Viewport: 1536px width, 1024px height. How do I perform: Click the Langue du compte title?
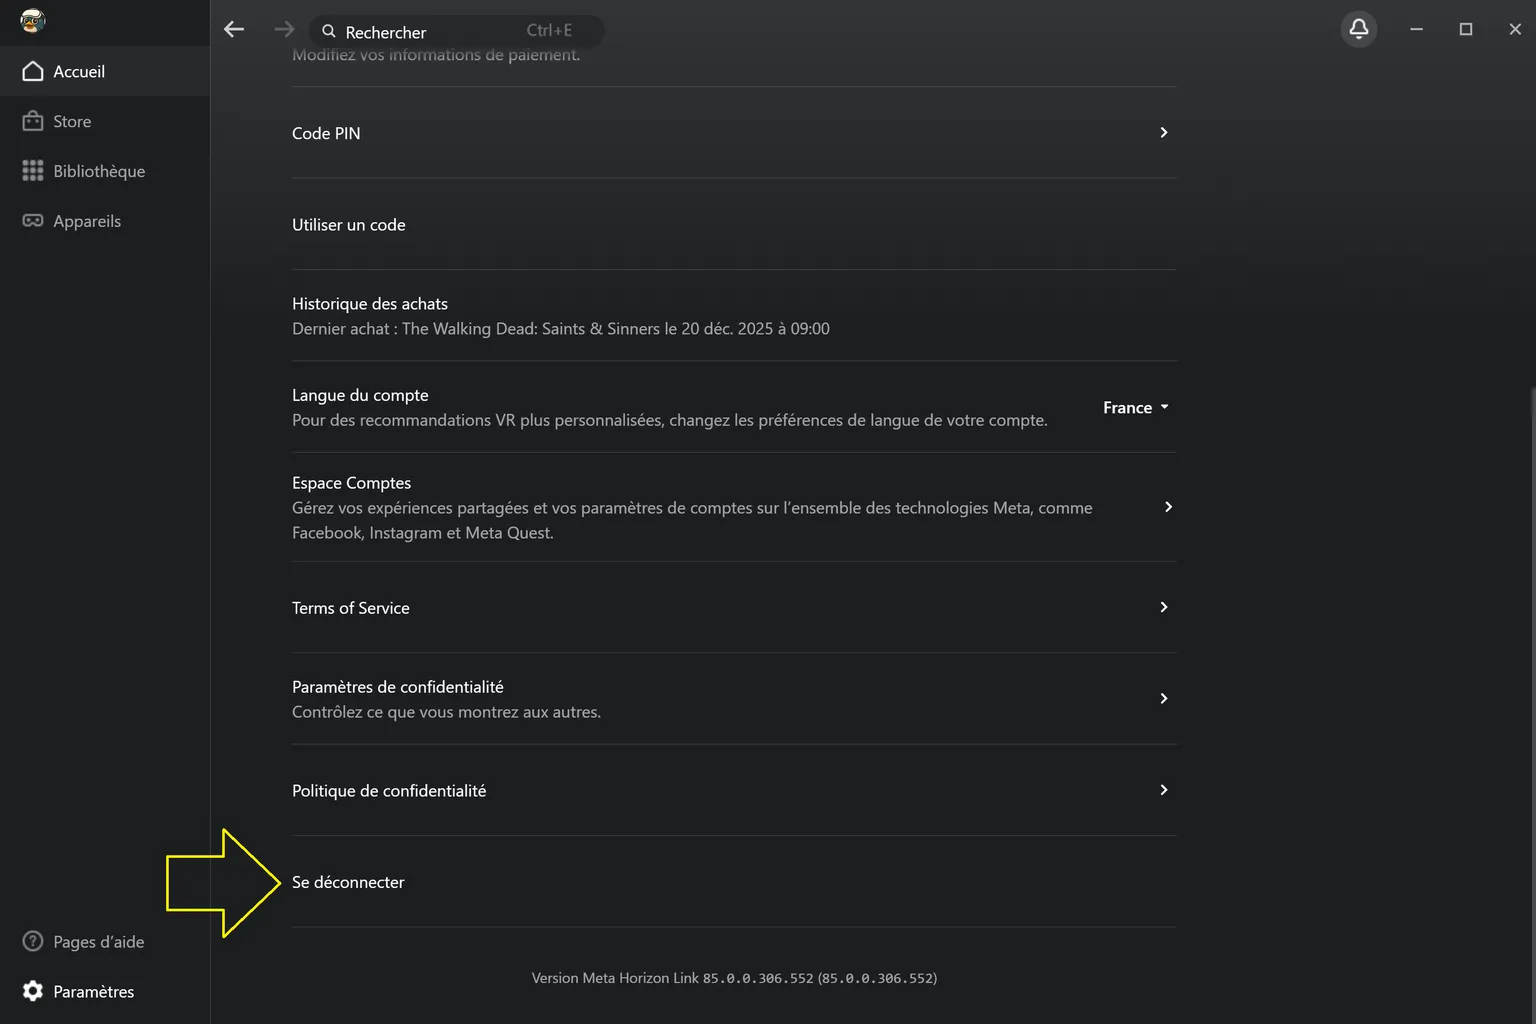click(x=360, y=395)
